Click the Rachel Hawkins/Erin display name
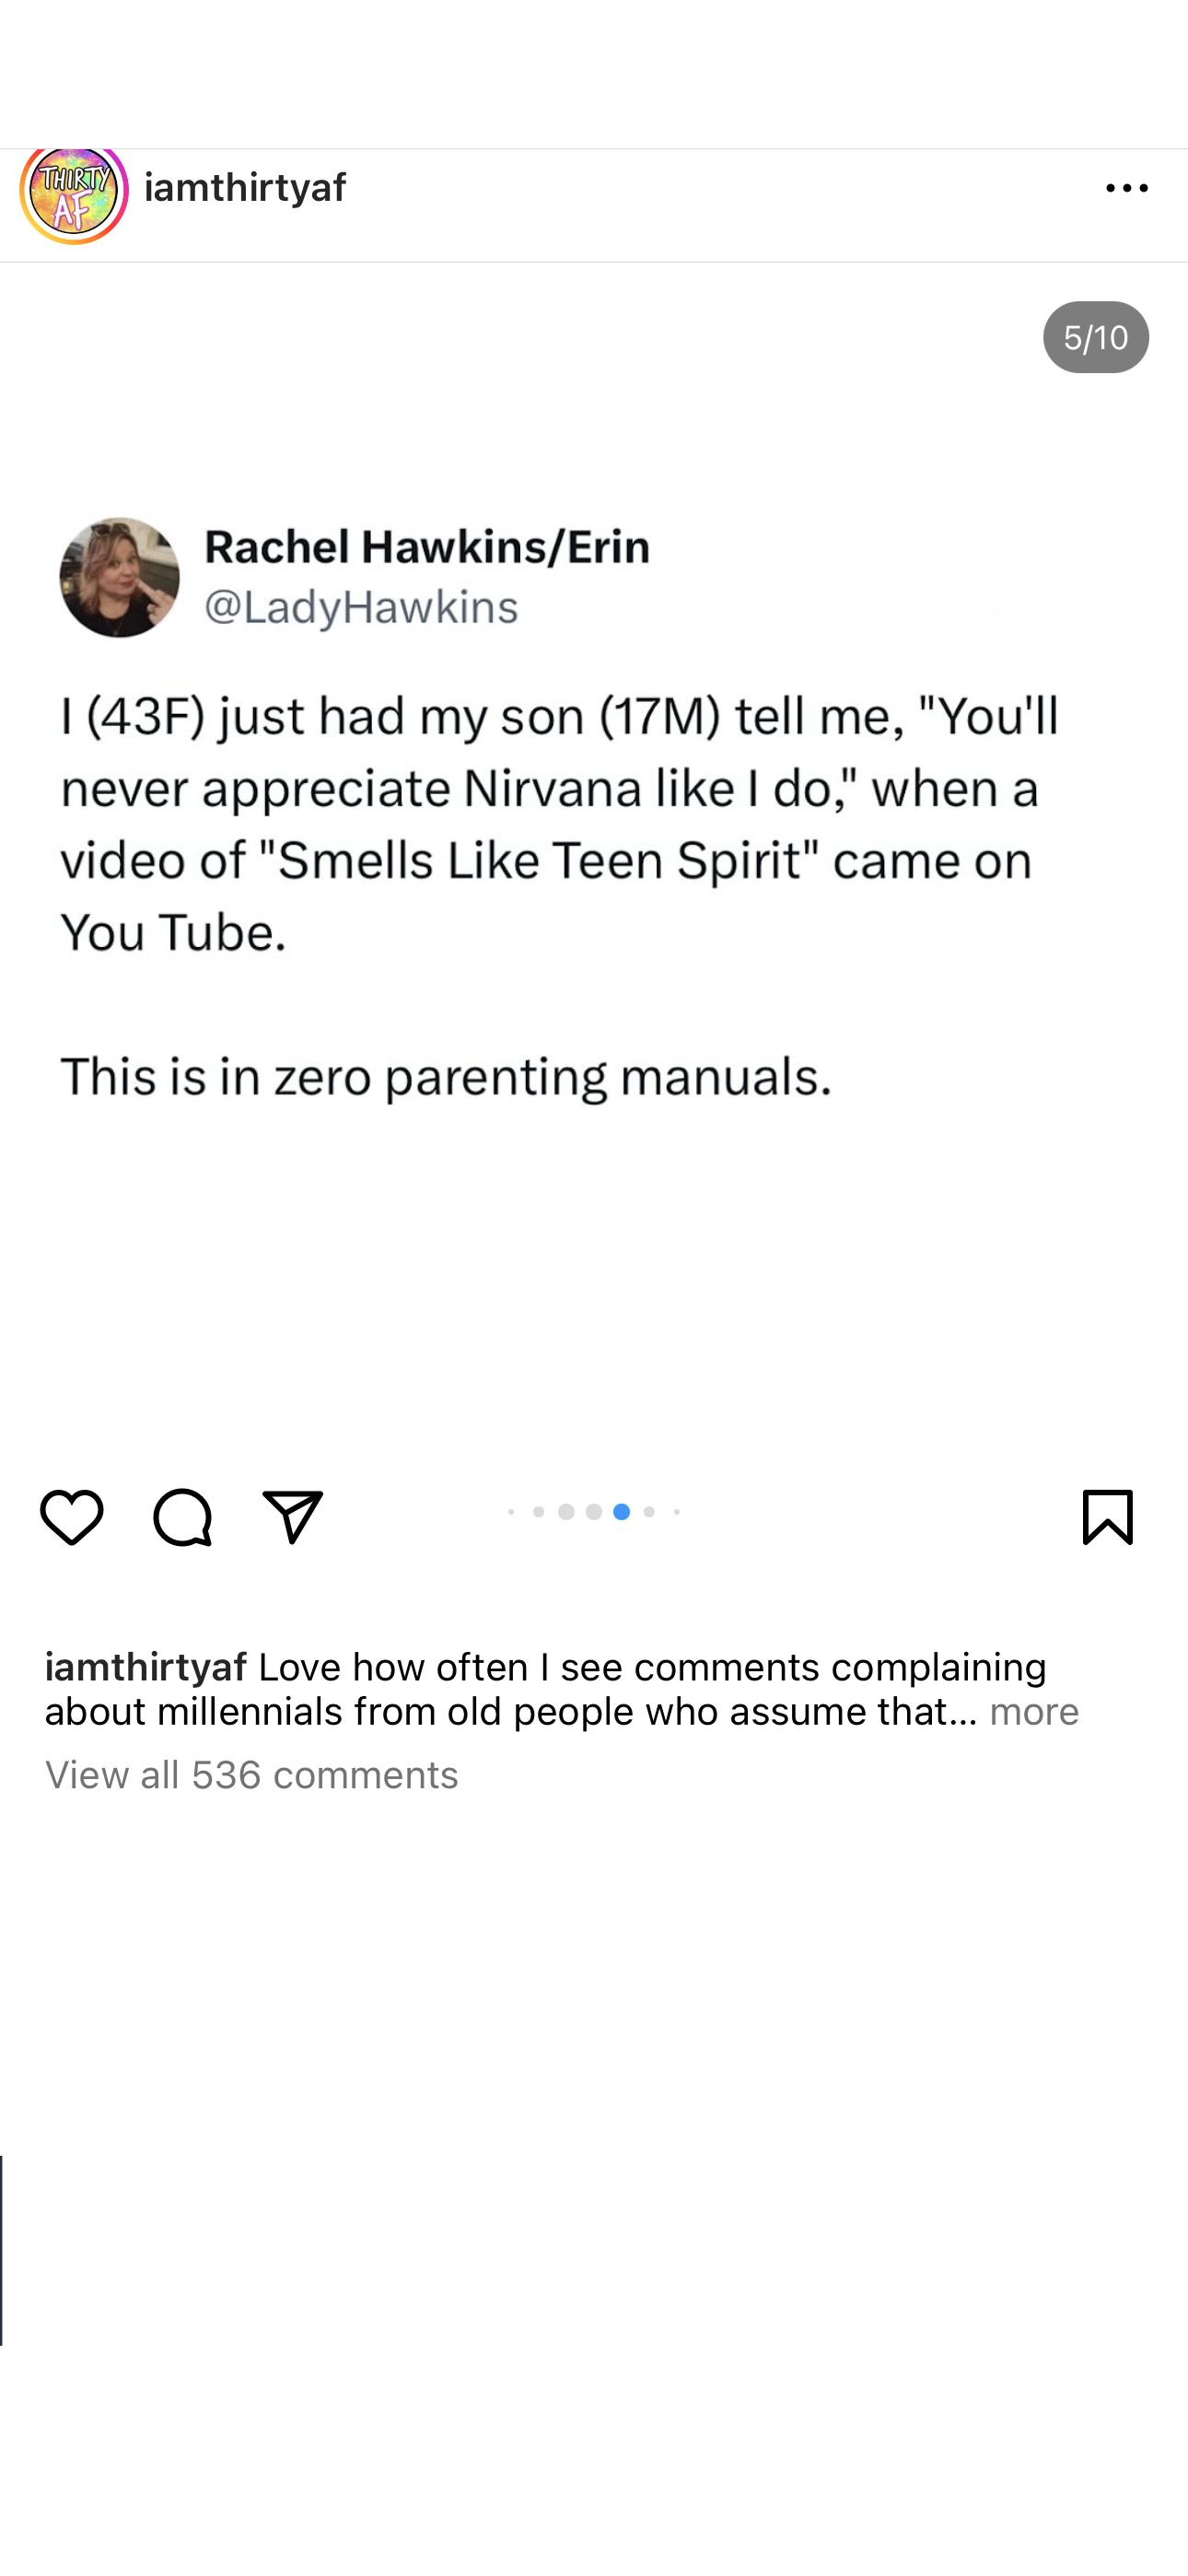Viewport: 1188px width, 2576px height. point(427,547)
